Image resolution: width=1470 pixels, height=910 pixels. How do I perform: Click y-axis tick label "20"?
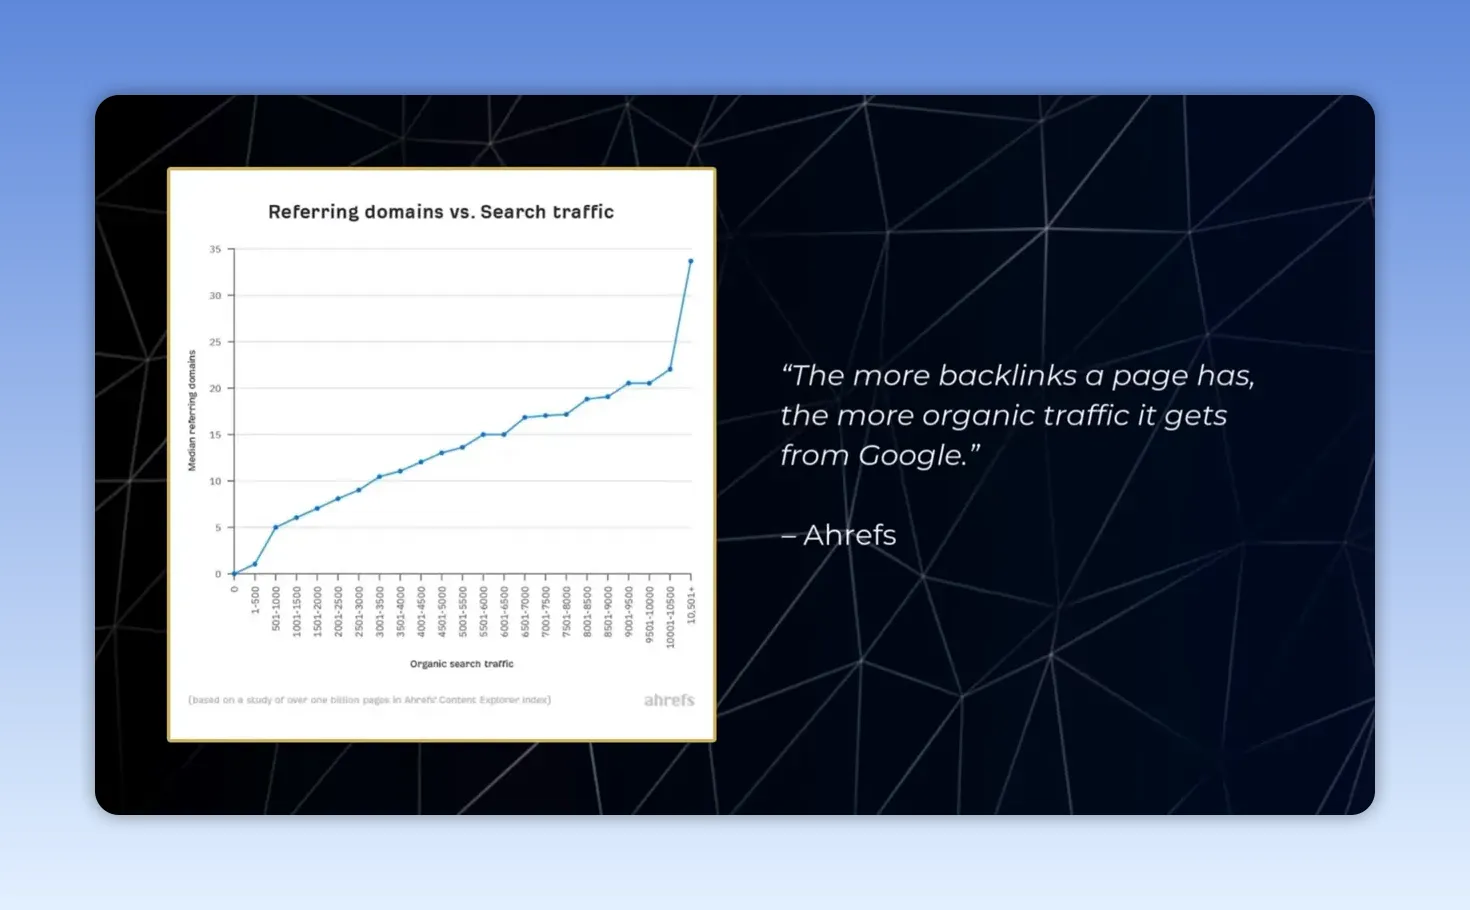tap(215, 389)
